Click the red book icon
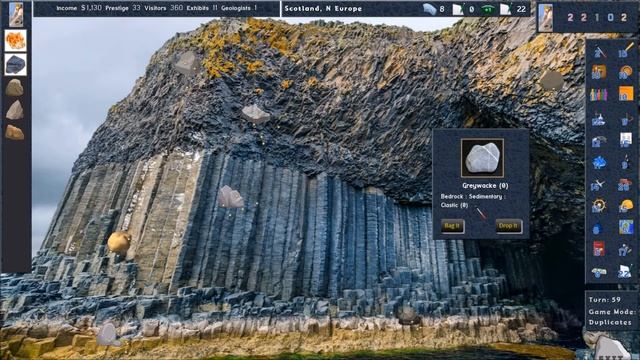The height and width of the screenshot is (360, 640). click(599, 249)
